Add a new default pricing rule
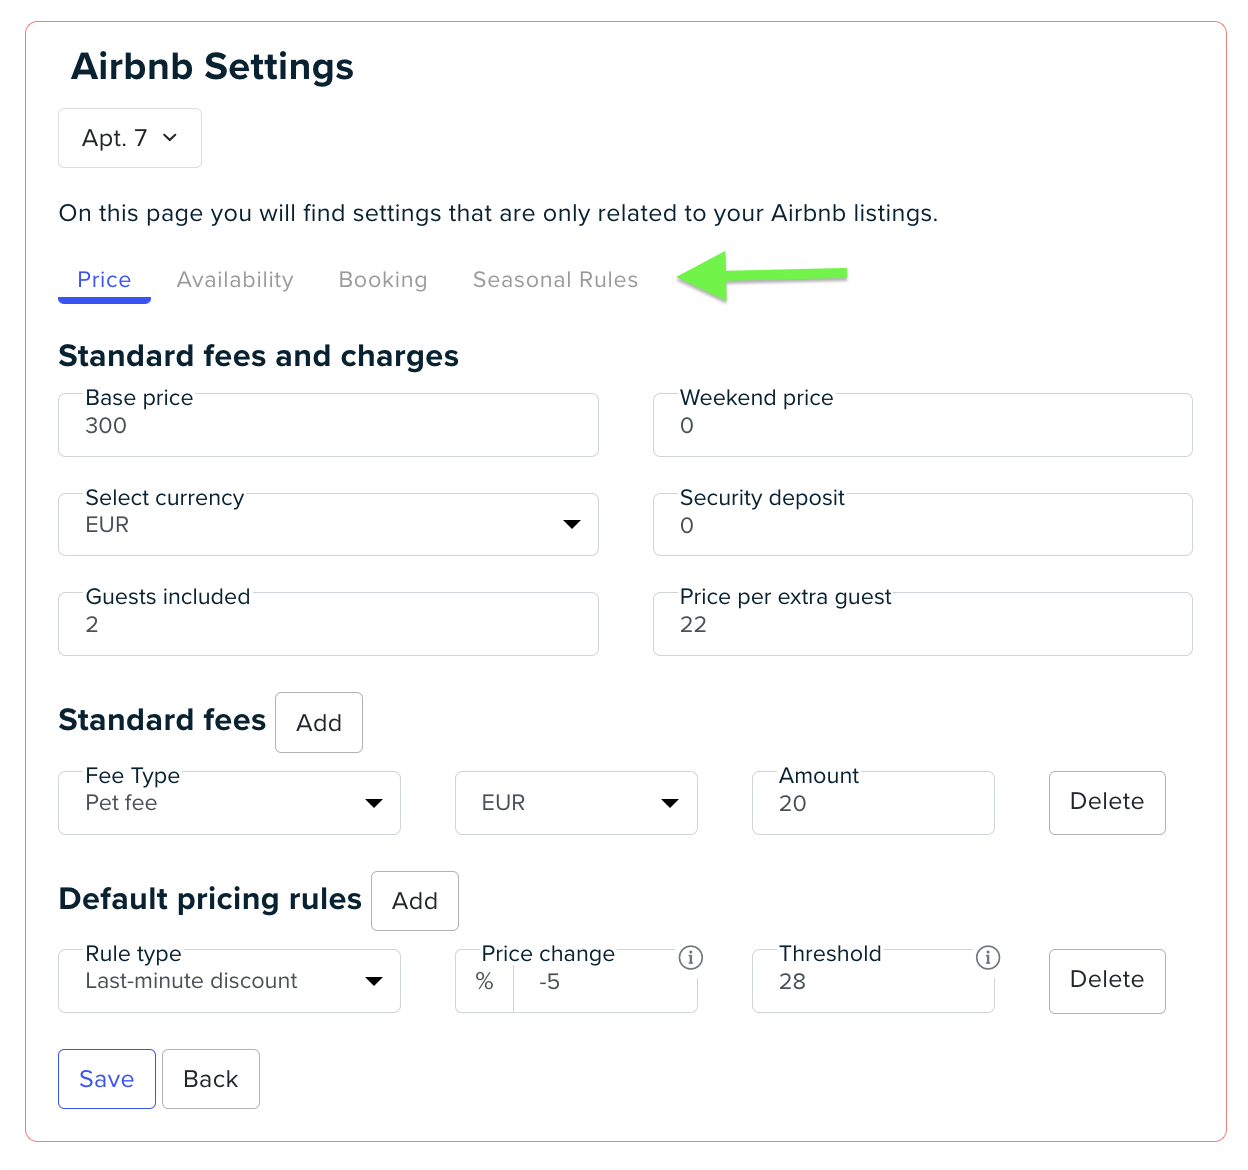The height and width of the screenshot is (1170, 1248). point(415,901)
